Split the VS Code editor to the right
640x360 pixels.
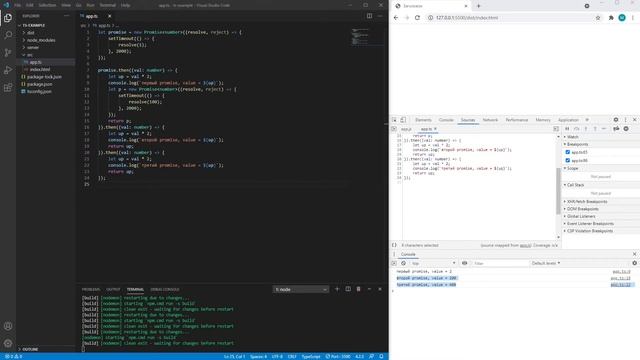click(369, 16)
